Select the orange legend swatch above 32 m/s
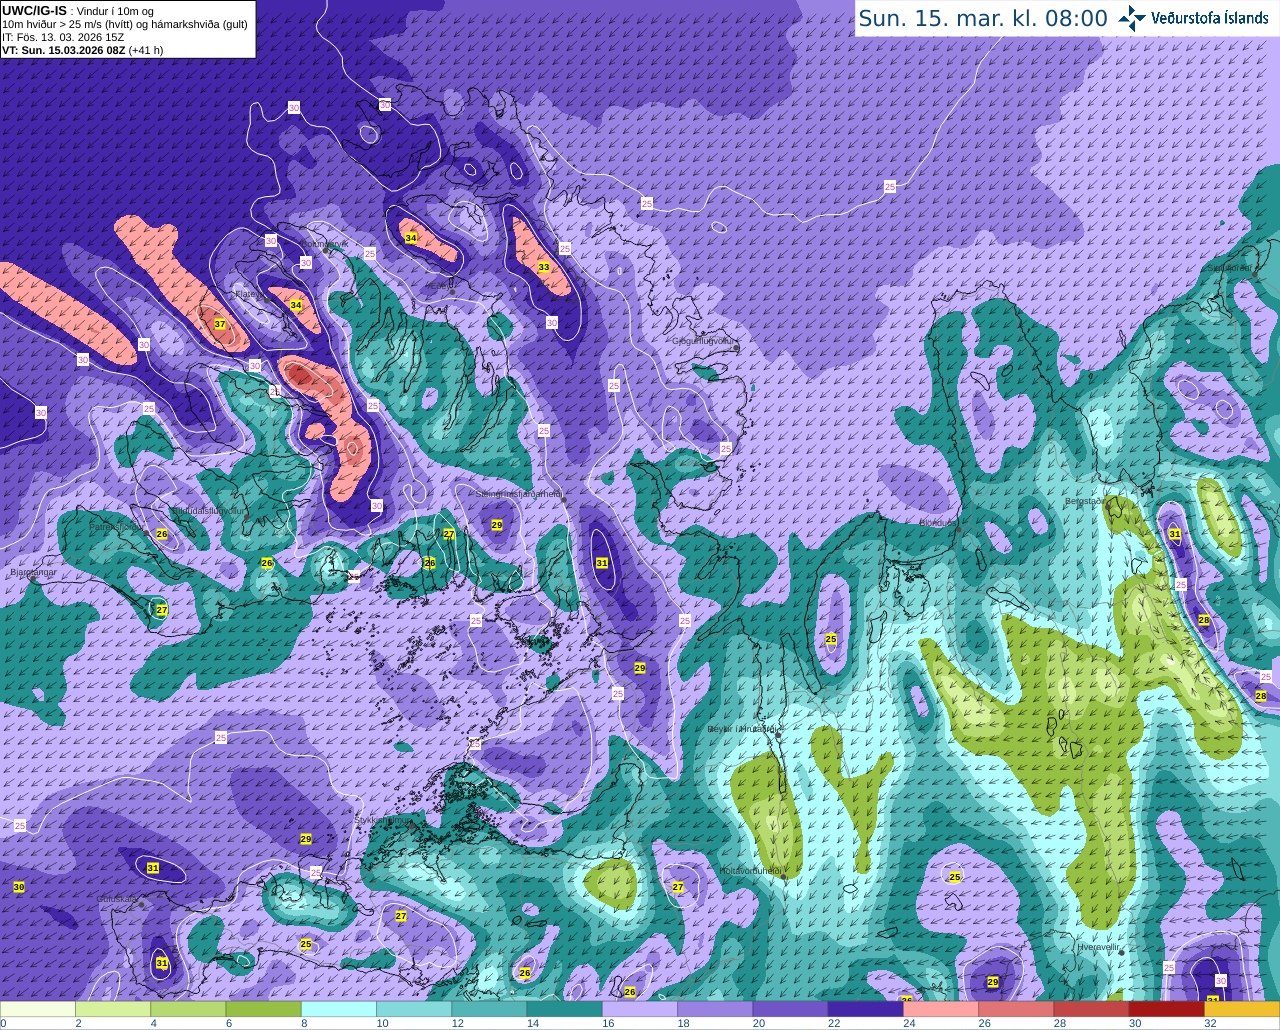 [1242, 1009]
